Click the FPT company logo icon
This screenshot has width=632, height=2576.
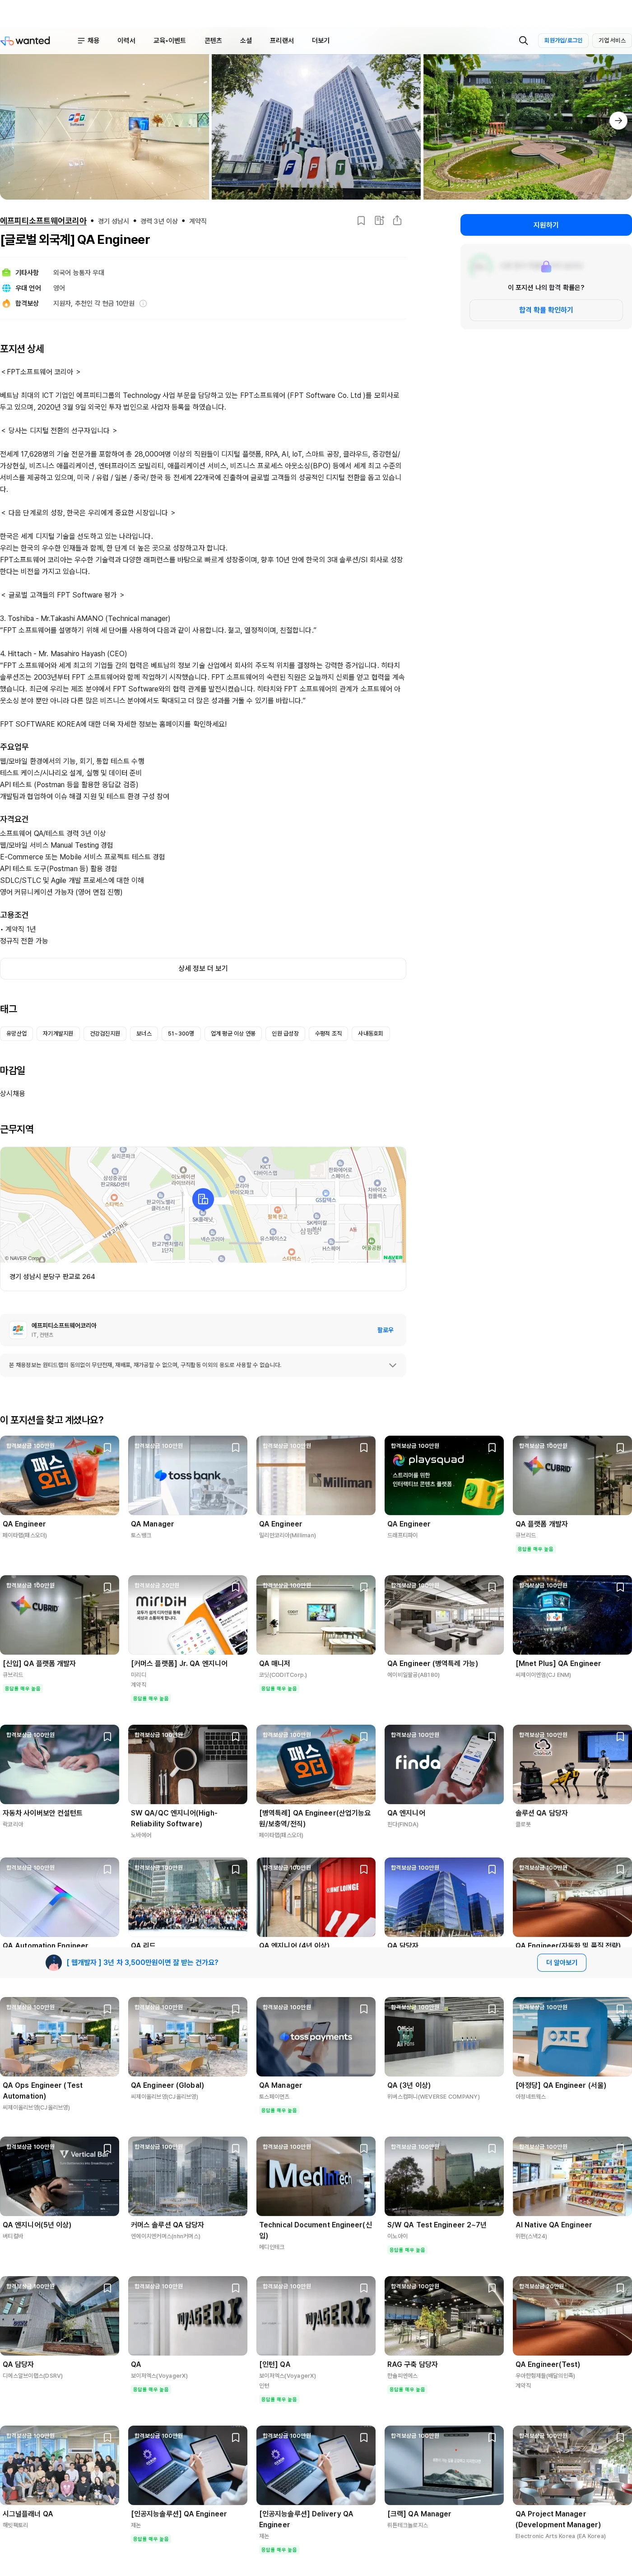tap(18, 1329)
